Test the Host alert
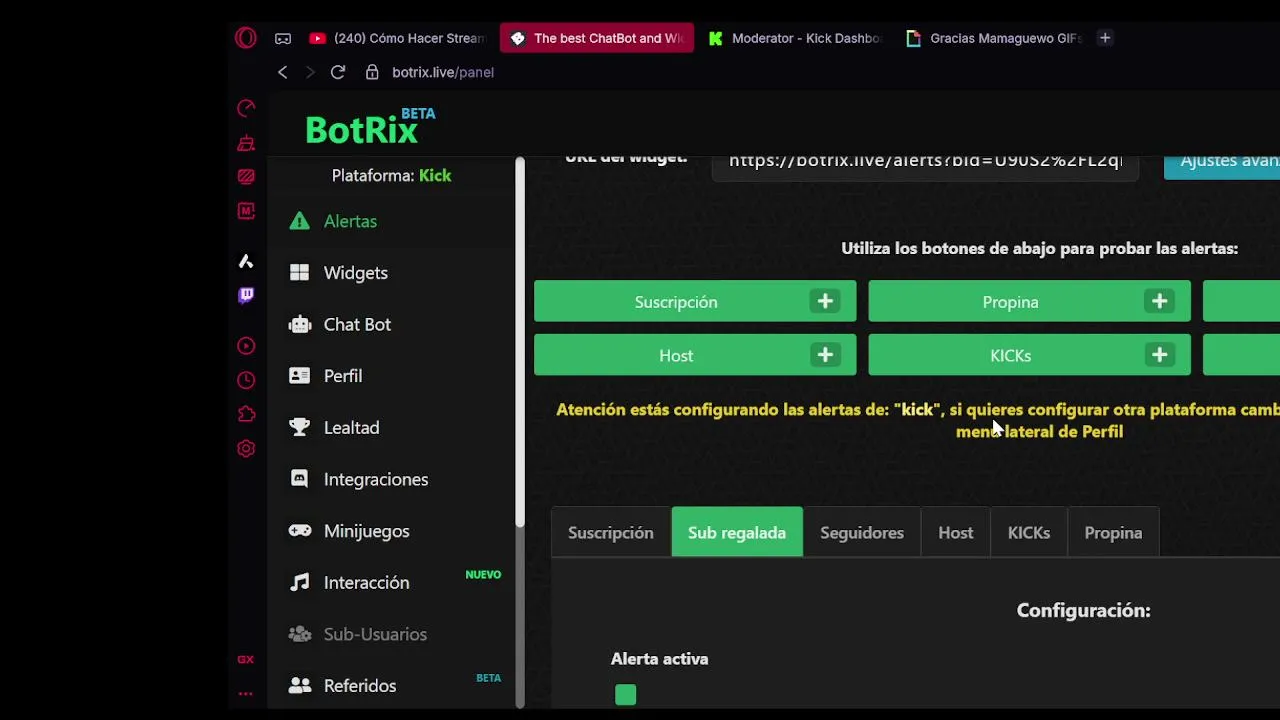Image resolution: width=1280 pixels, height=720 pixels. (x=695, y=355)
